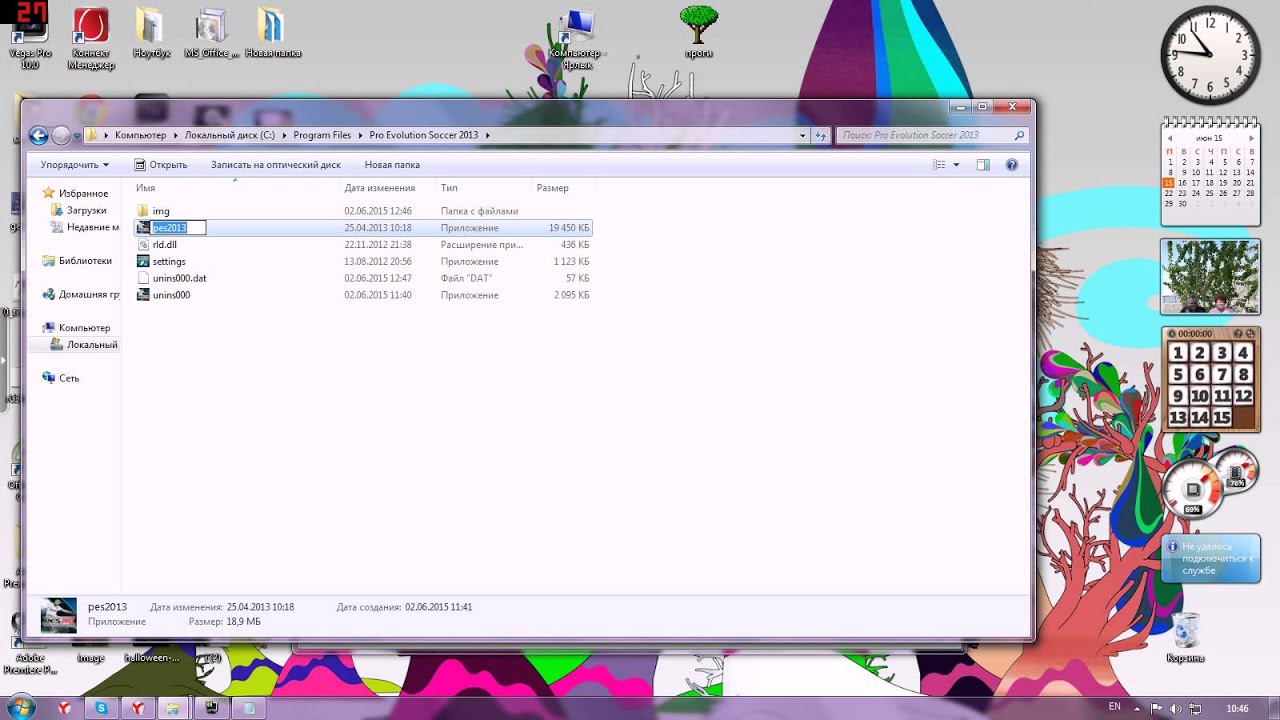Click Компьютер in the breadcrumb path
This screenshot has height=720, width=1280.
pyautogui.click(x=140, y=135)
